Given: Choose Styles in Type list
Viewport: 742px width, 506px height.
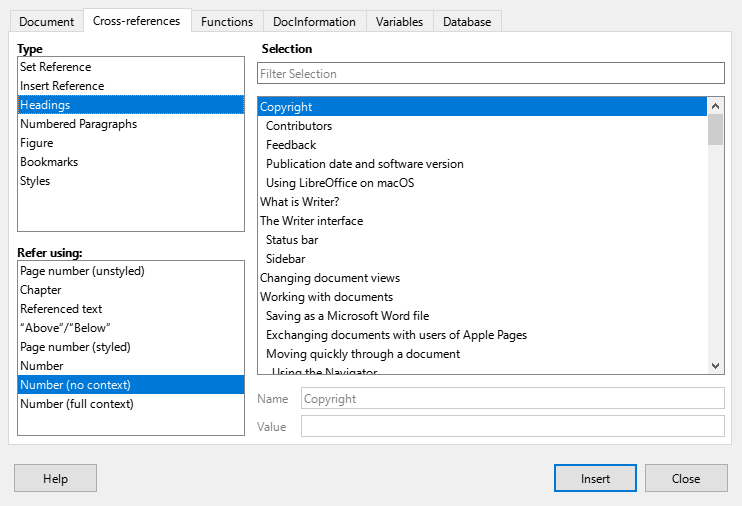Looking at the screenshot, I should (131, 181).
